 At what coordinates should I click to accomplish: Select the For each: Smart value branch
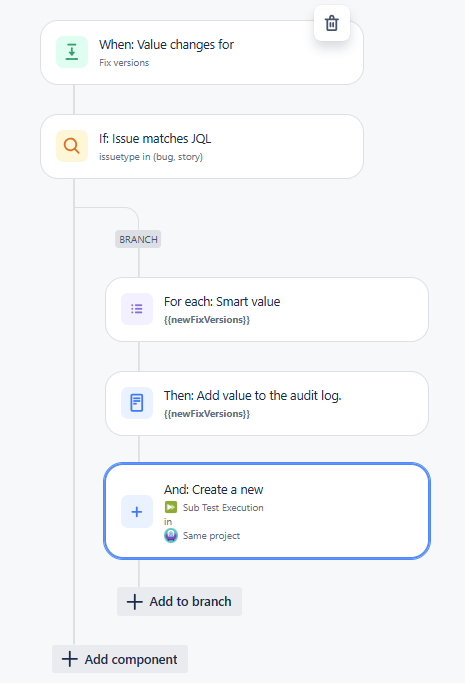click(266, 309)
